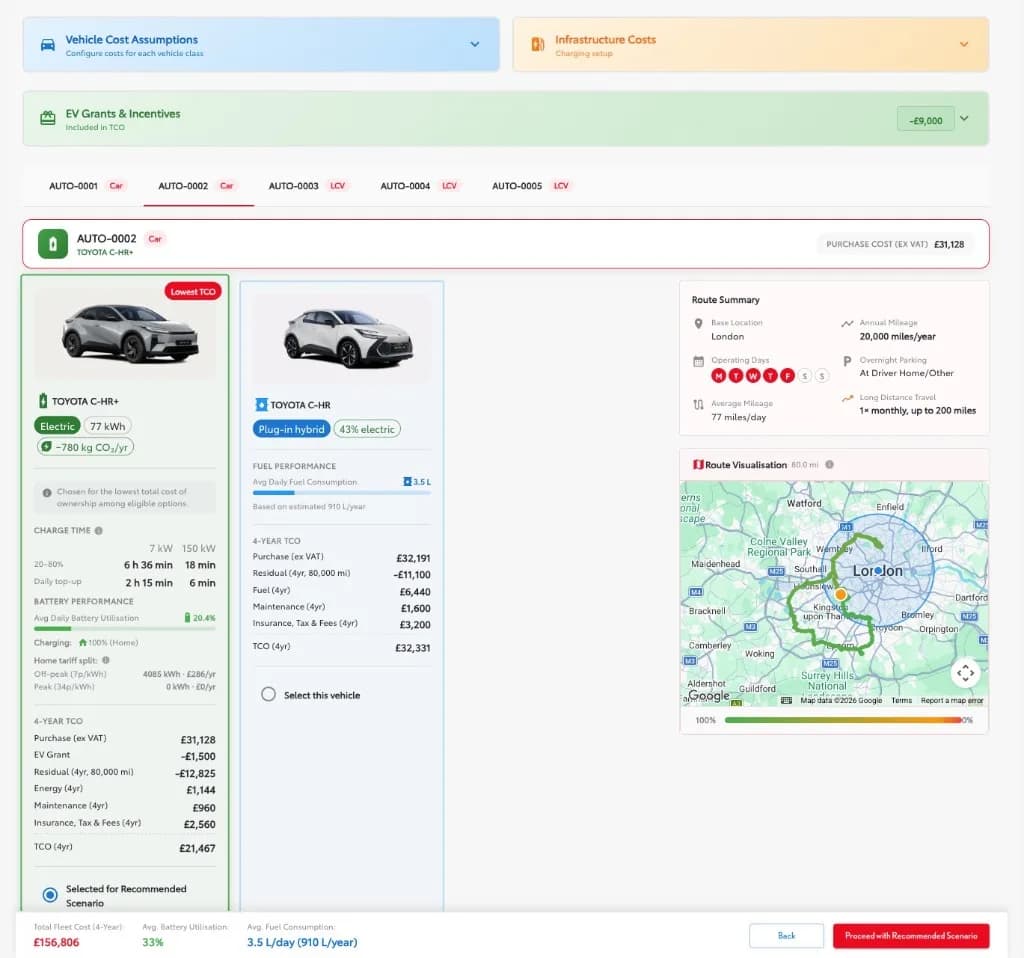Open the AUTO-0001 Car tab
1024x958 pixels.
point(87,186)
